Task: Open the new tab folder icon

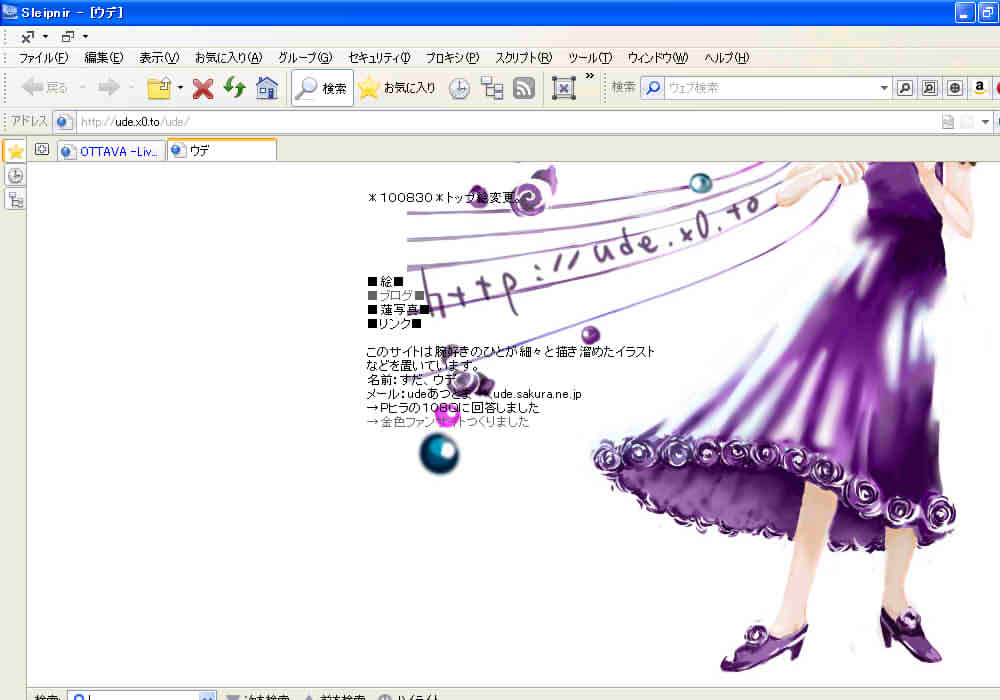Action: pyautogui.click(x=159, y=88)
